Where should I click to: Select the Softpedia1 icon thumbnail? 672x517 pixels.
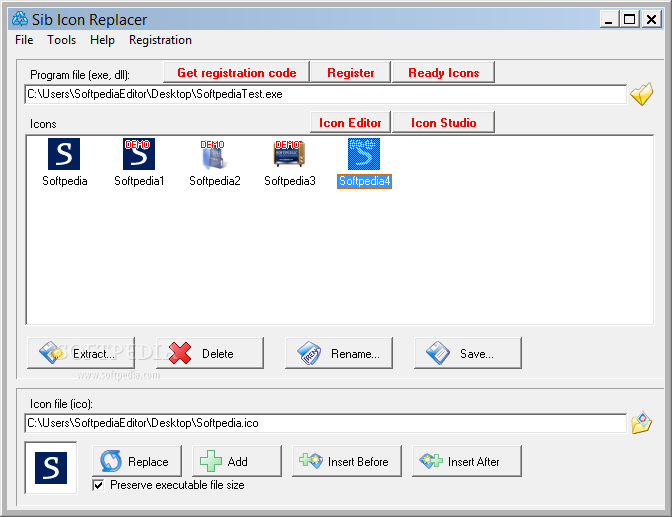tap(139, 154)
